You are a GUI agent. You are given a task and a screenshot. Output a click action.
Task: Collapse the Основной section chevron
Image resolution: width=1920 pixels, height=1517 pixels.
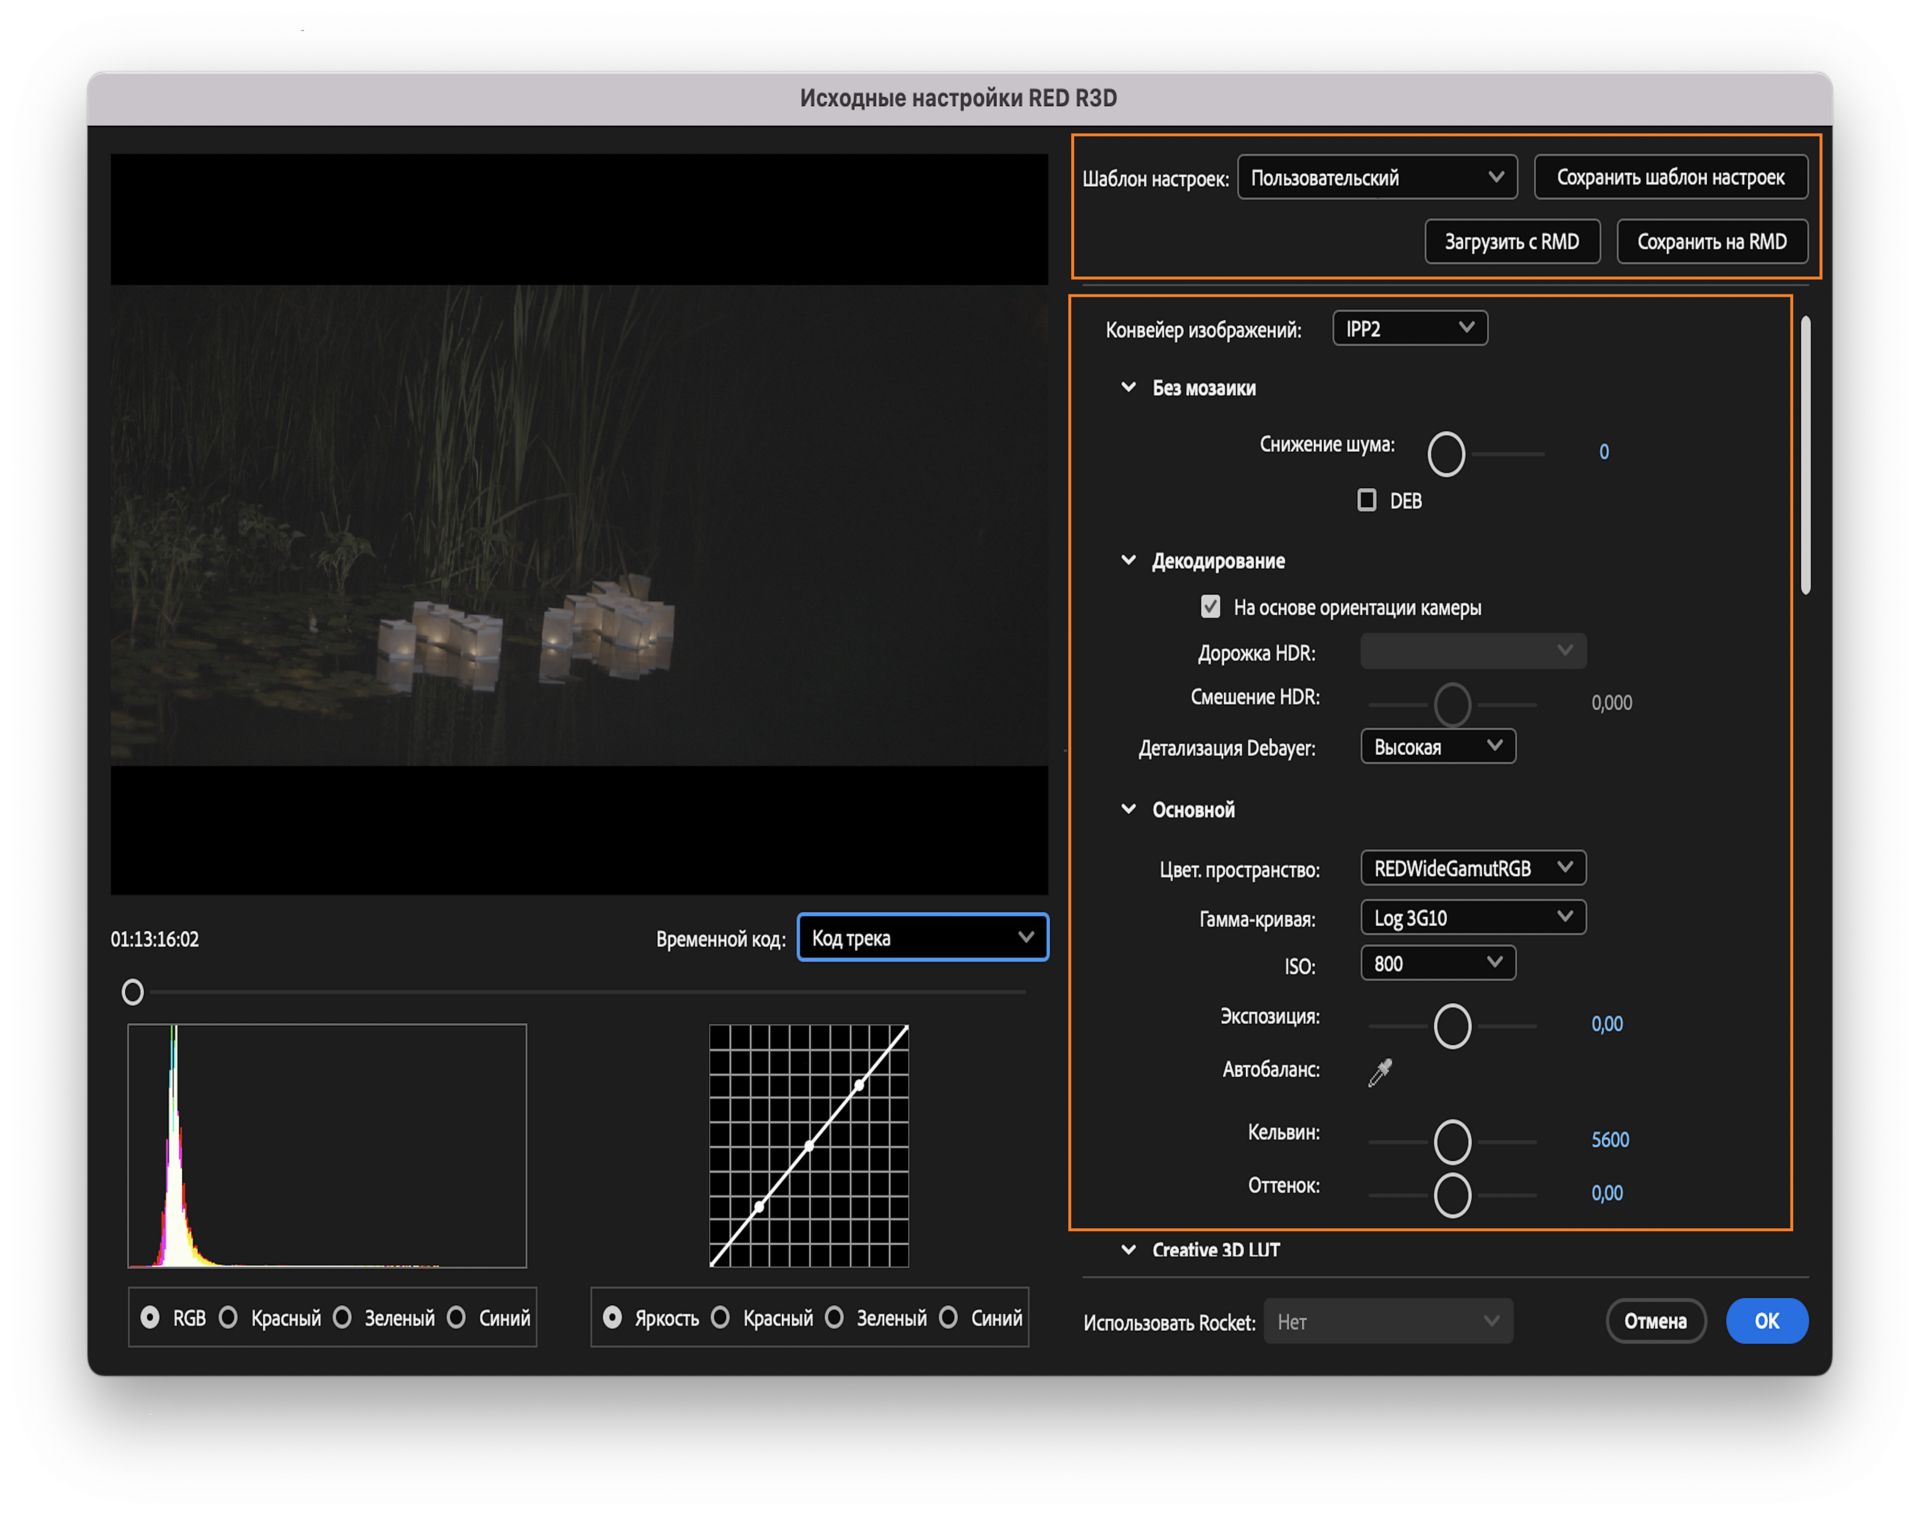[1128, 809]
